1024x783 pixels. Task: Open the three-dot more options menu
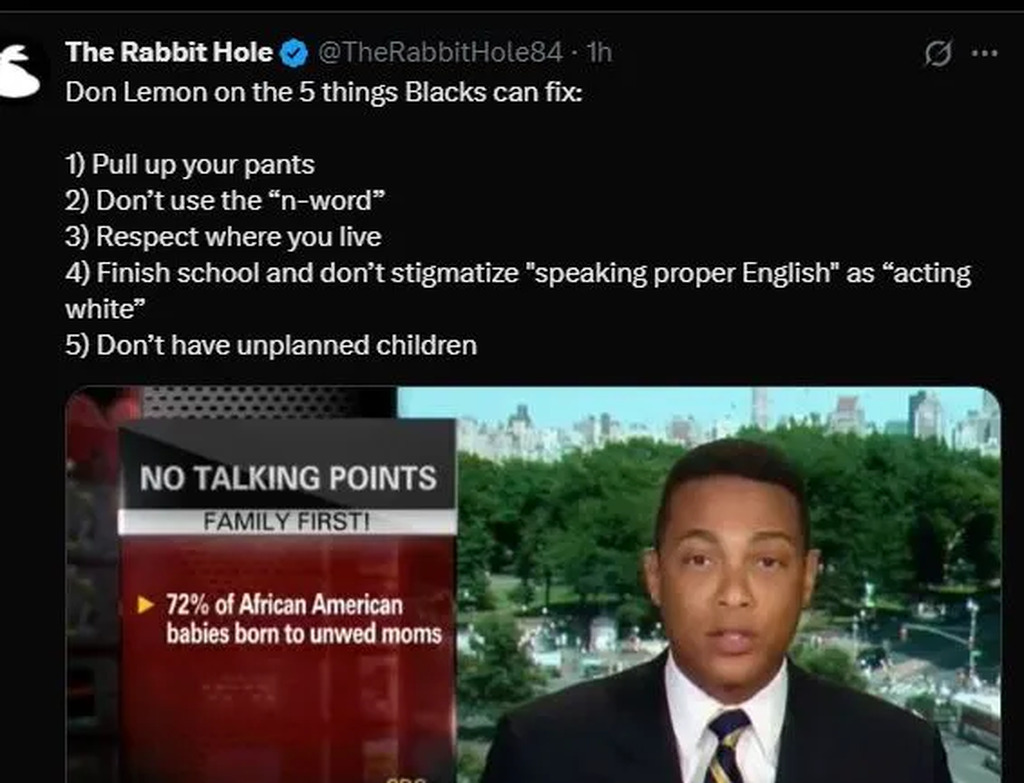pos(985,54)
